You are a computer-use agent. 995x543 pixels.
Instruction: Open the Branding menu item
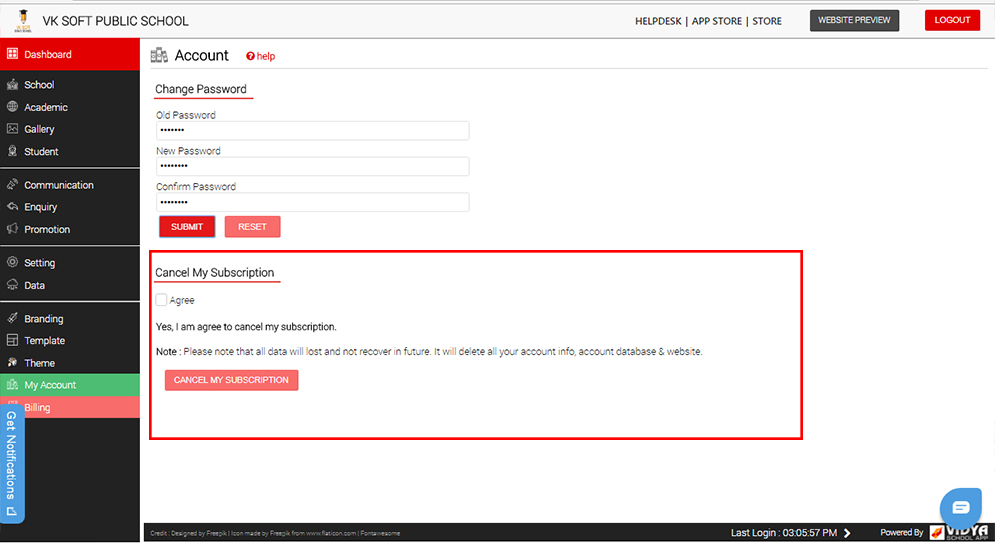[70, 318]
